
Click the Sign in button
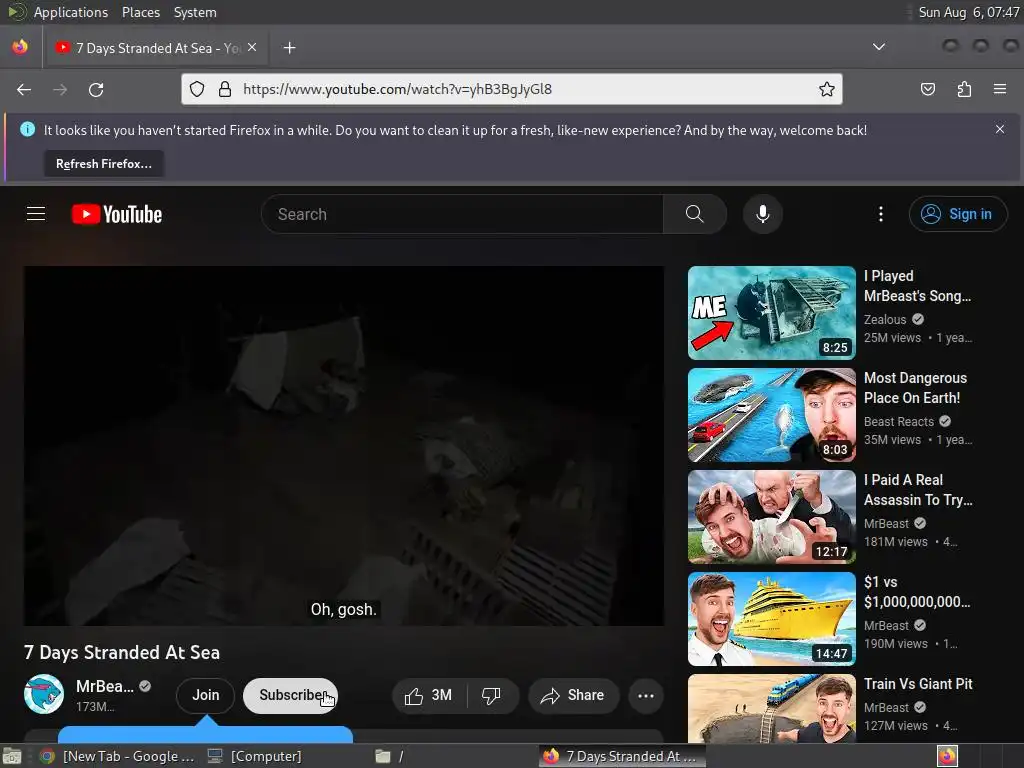pyautogui.click(x=957, y=214)
